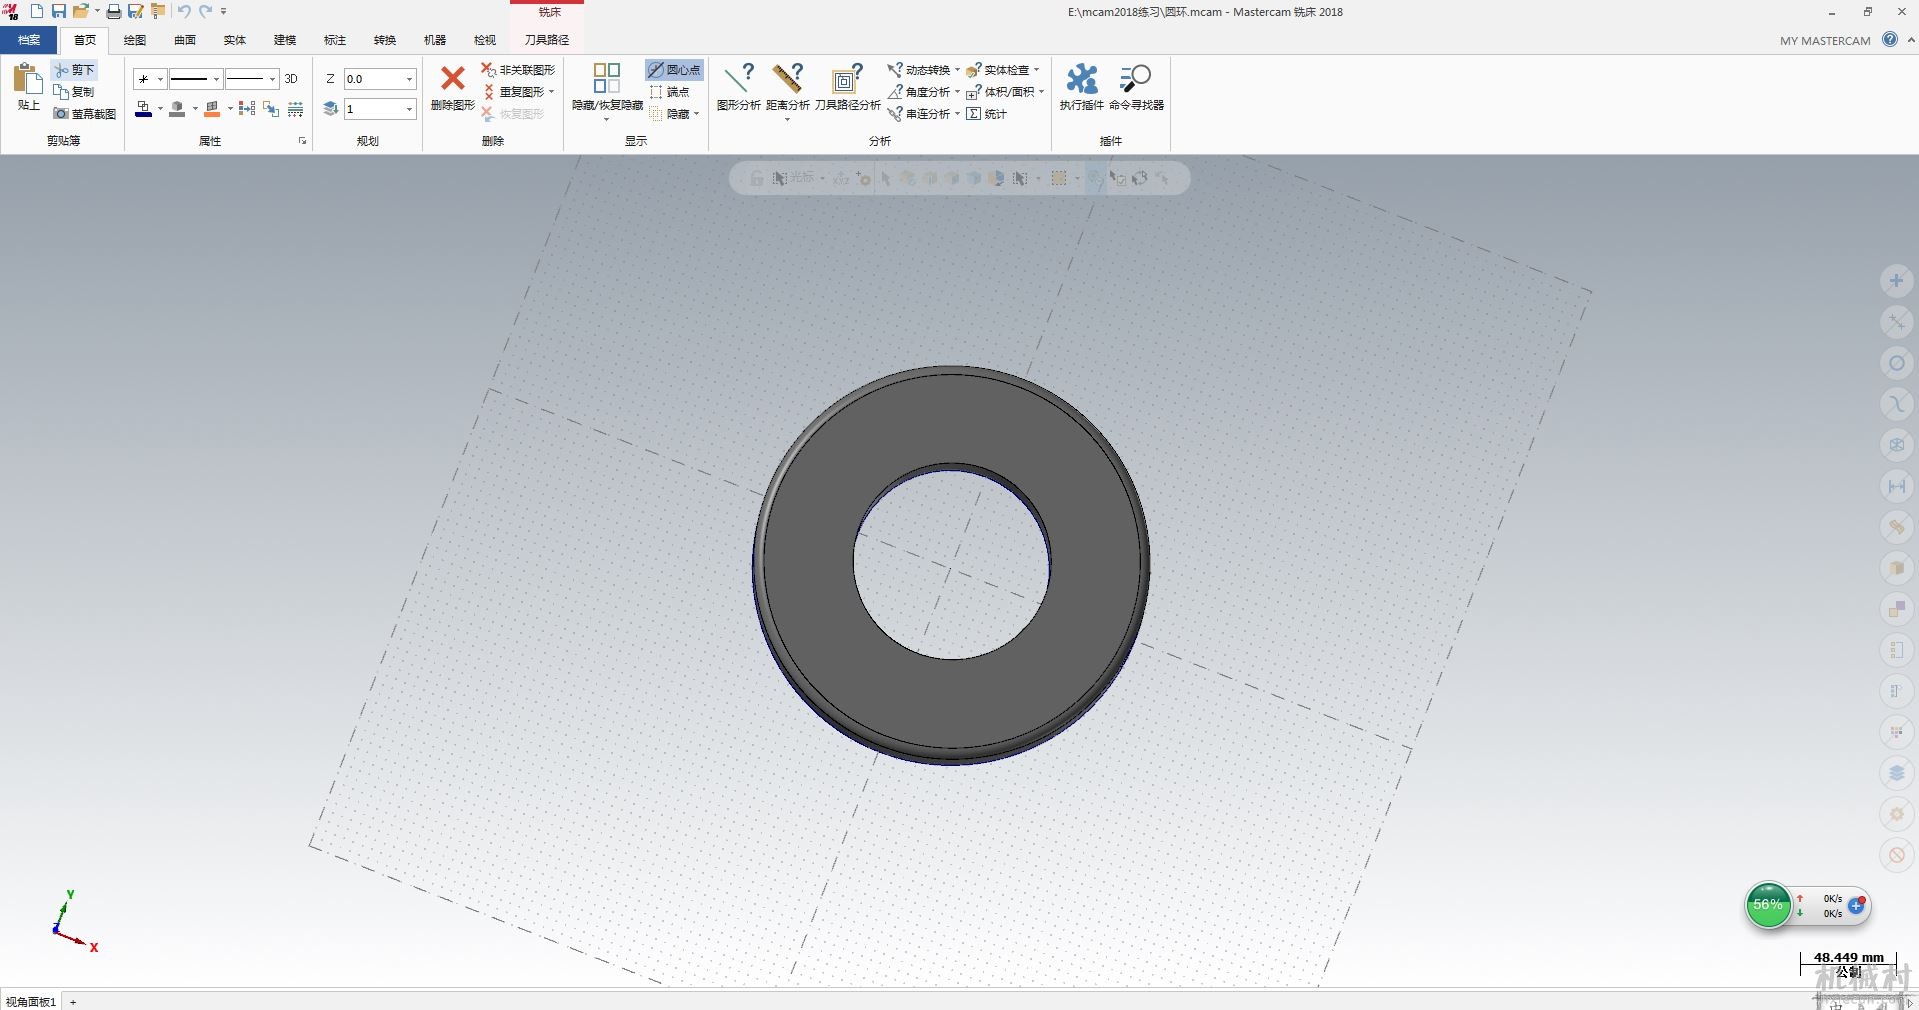1919x1010 pixels.
Task: Click the Print icon in quick access toolbar
Action: [114, 11]
